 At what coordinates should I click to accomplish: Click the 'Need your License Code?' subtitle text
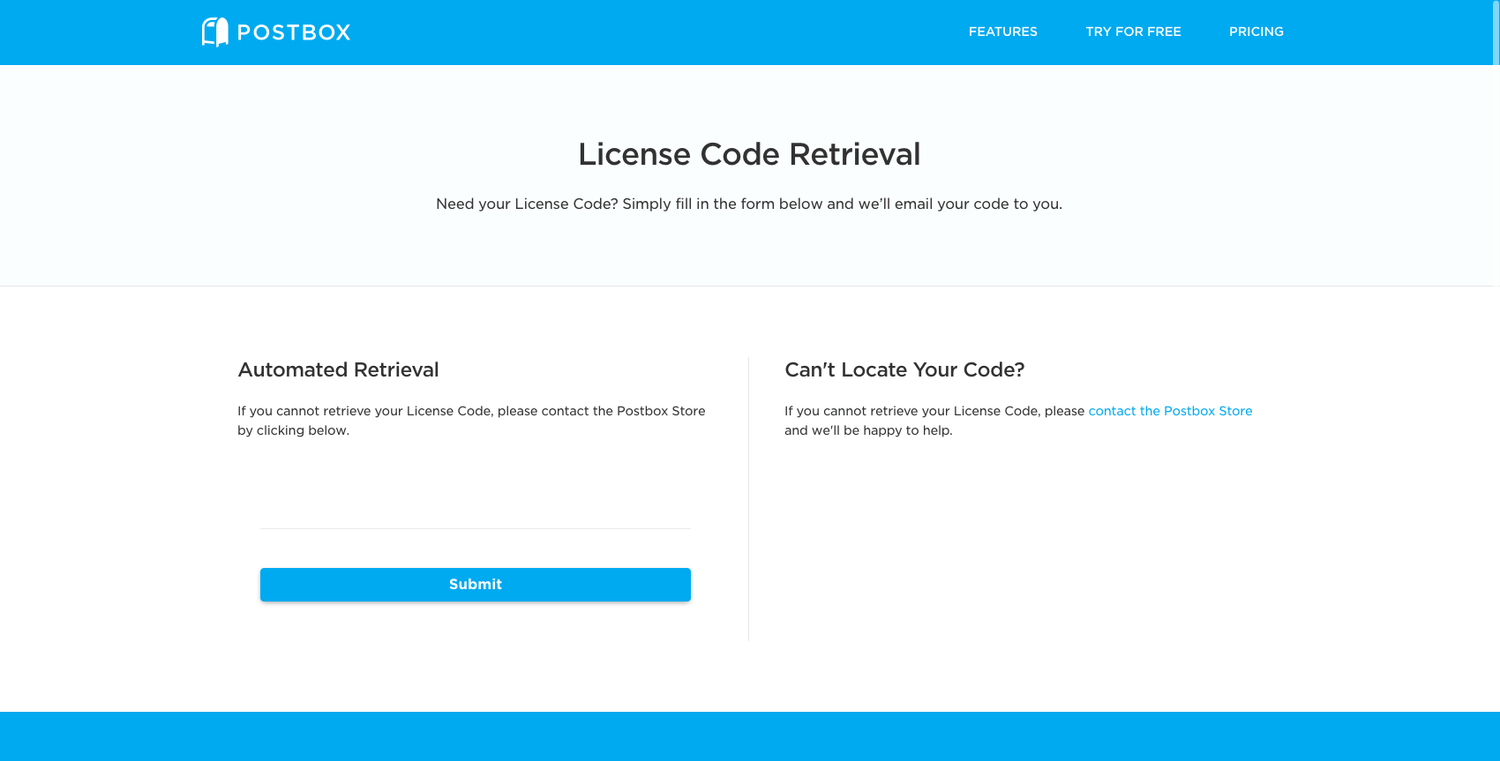tap(749, 204)
